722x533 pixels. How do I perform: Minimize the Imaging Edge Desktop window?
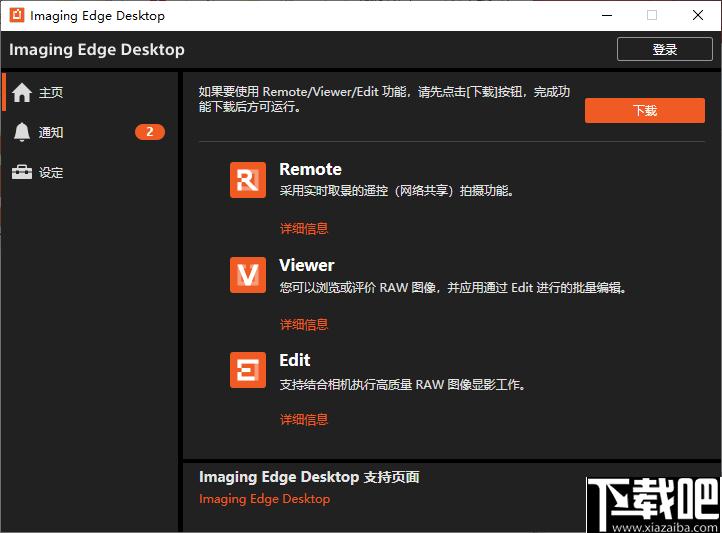(607, 15)
